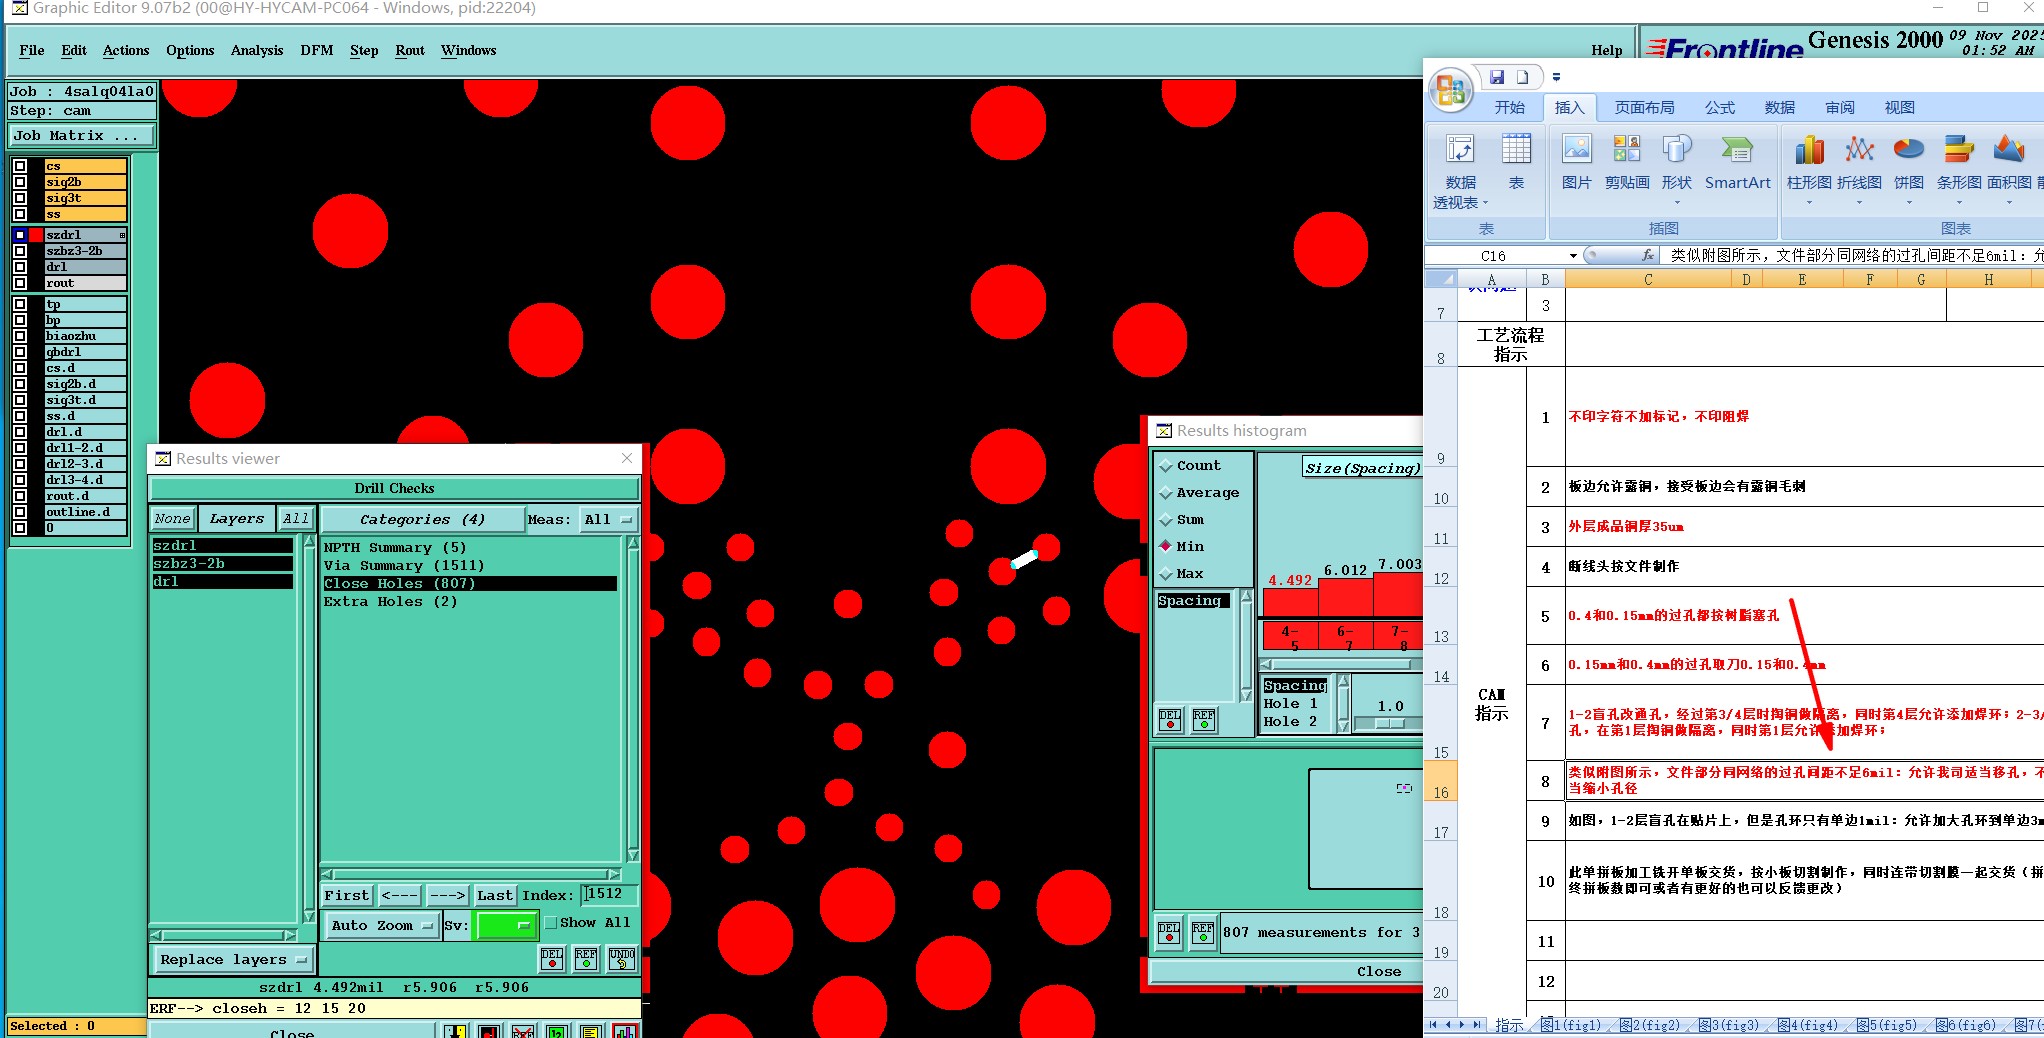Image resolution: width=2044 pixels, height=1038 pixels.
Task: Insert area chart (面积图) in Excel
Action: click(x=2009, y=170)
